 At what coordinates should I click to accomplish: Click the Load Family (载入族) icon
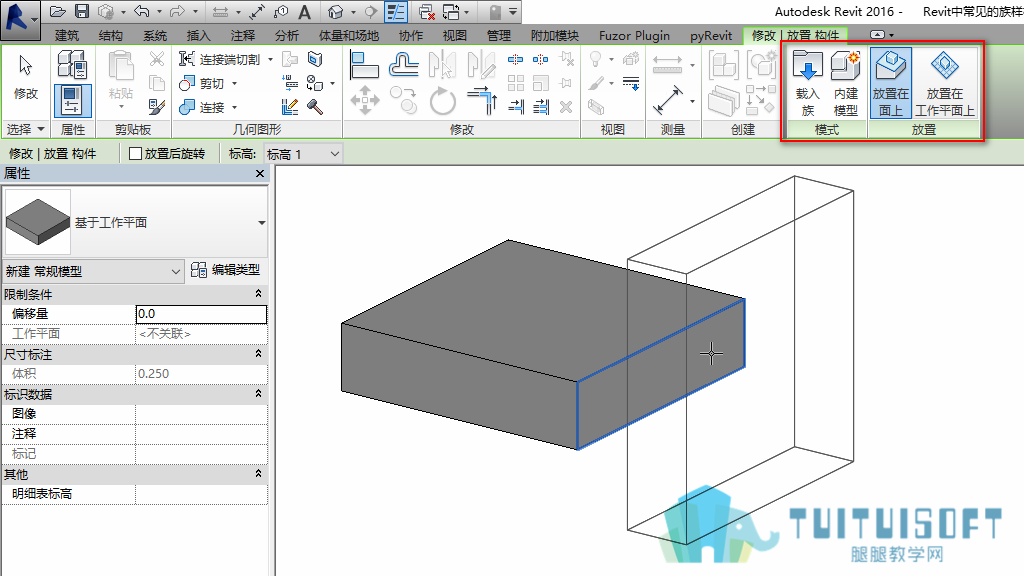808,84
